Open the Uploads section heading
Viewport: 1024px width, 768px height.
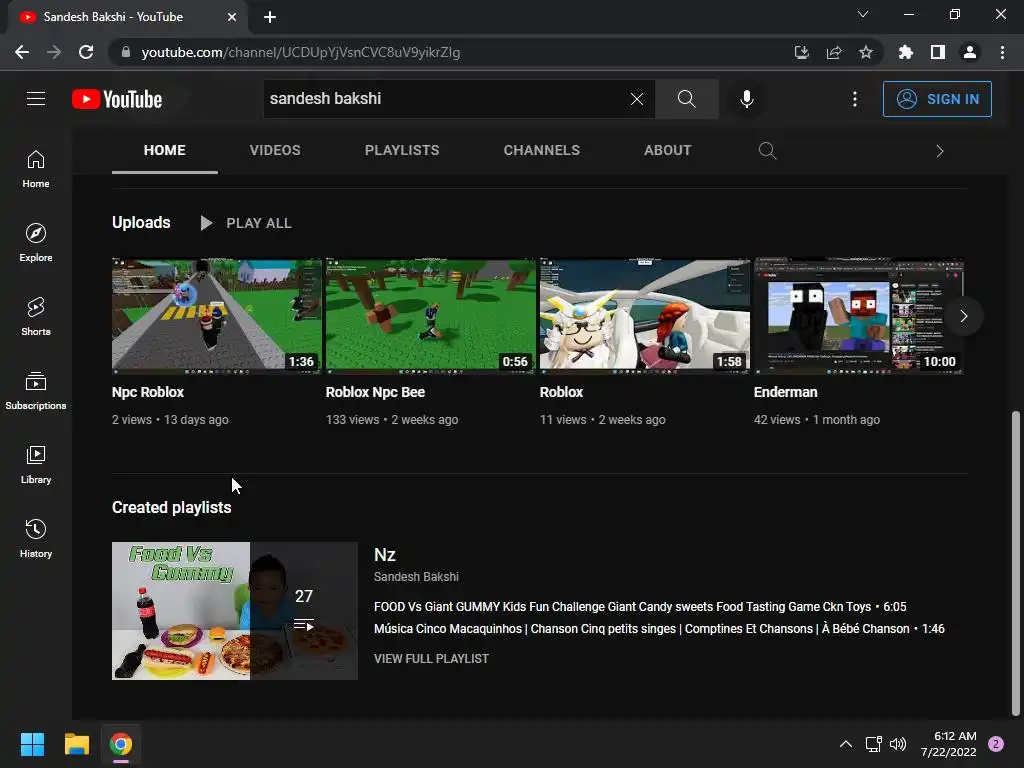tap(141, 223)
